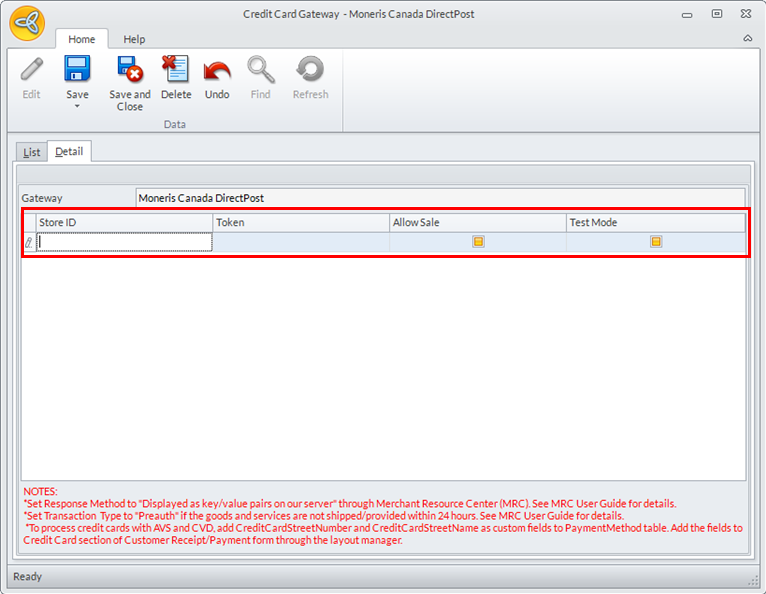The height and width of the screenshot is (594, 766).
Task: Click the Gateway field label
Action: click(x=42, y=198)
